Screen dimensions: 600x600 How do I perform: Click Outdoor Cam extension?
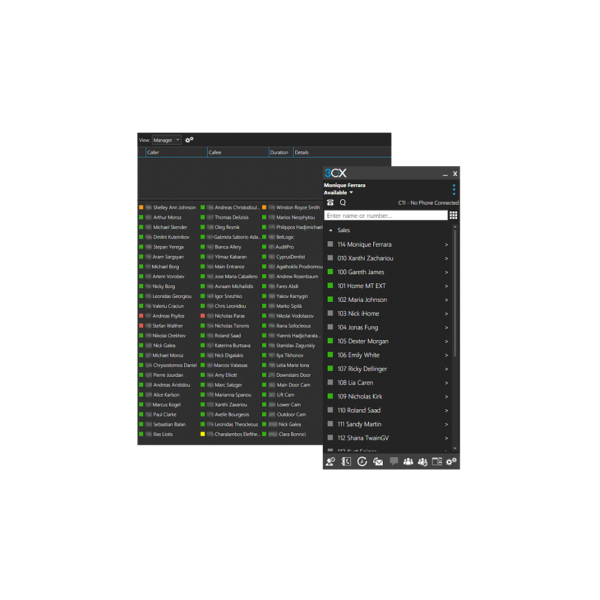(x=291, y=414)
